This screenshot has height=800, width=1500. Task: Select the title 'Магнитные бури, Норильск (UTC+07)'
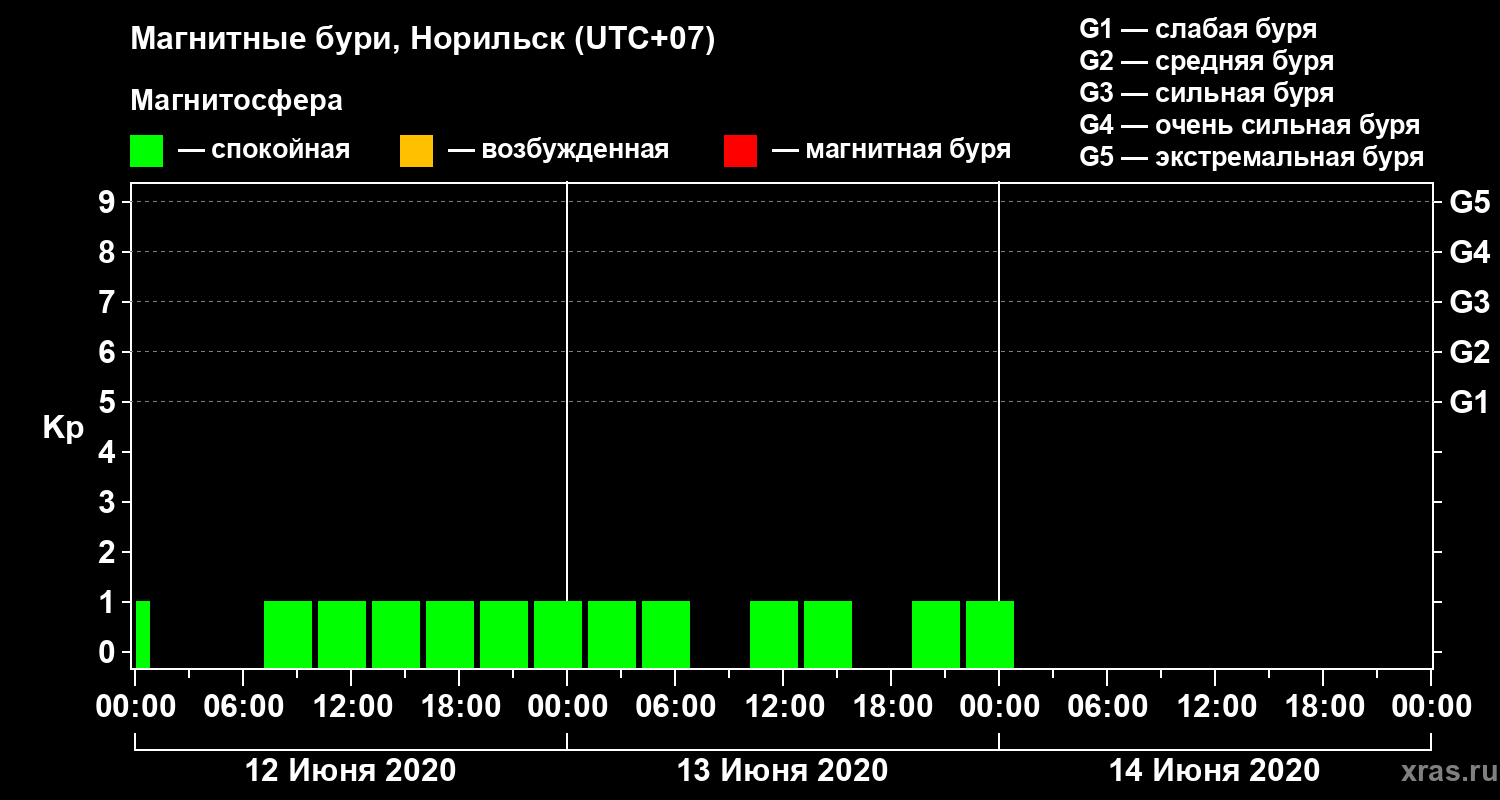[x=423, y=40]
